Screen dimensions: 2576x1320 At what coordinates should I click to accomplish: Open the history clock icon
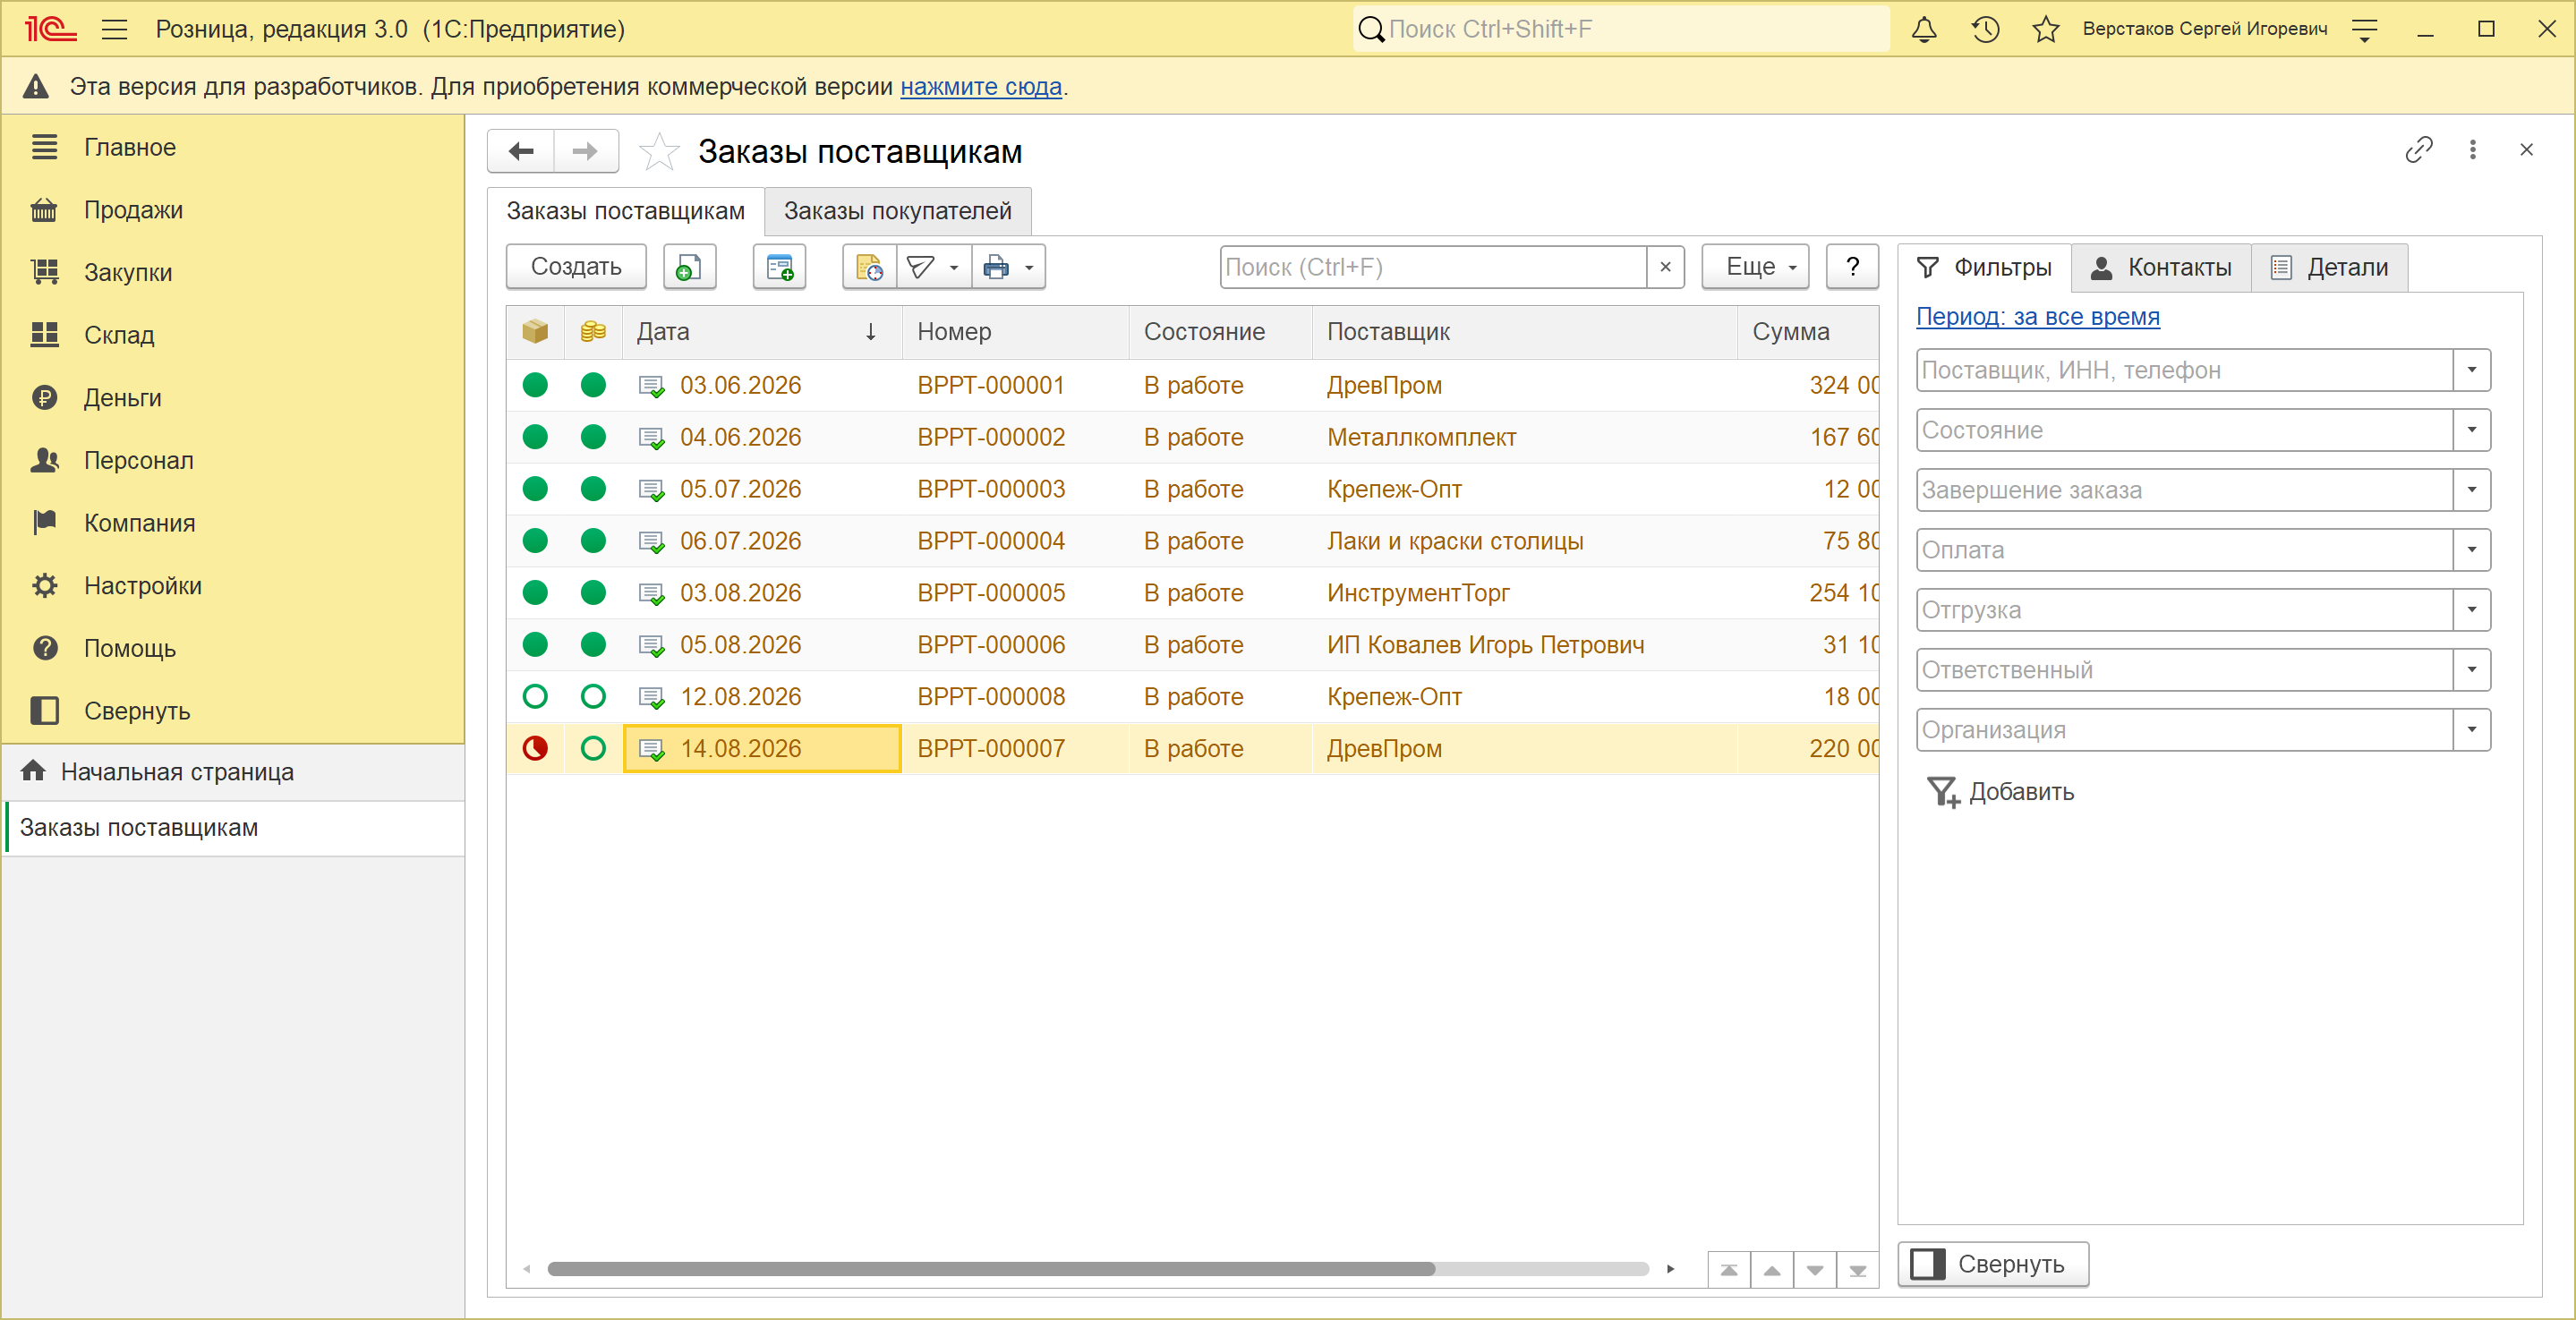tap(1985, 29)
